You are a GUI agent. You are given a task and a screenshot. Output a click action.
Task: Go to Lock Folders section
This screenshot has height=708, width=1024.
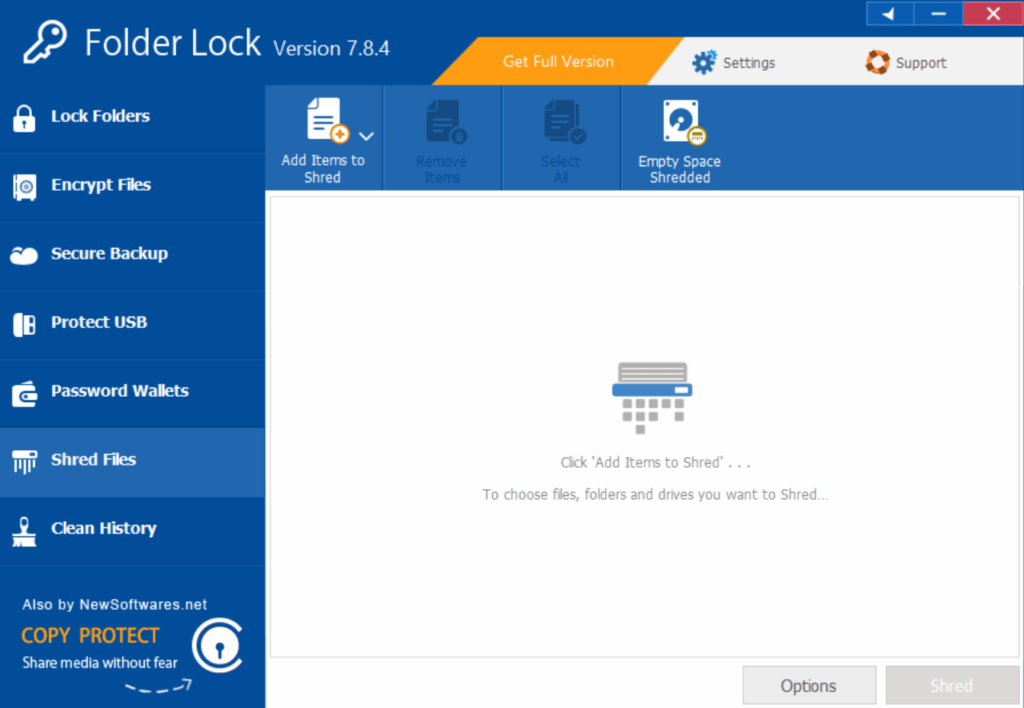click(133, 118)
